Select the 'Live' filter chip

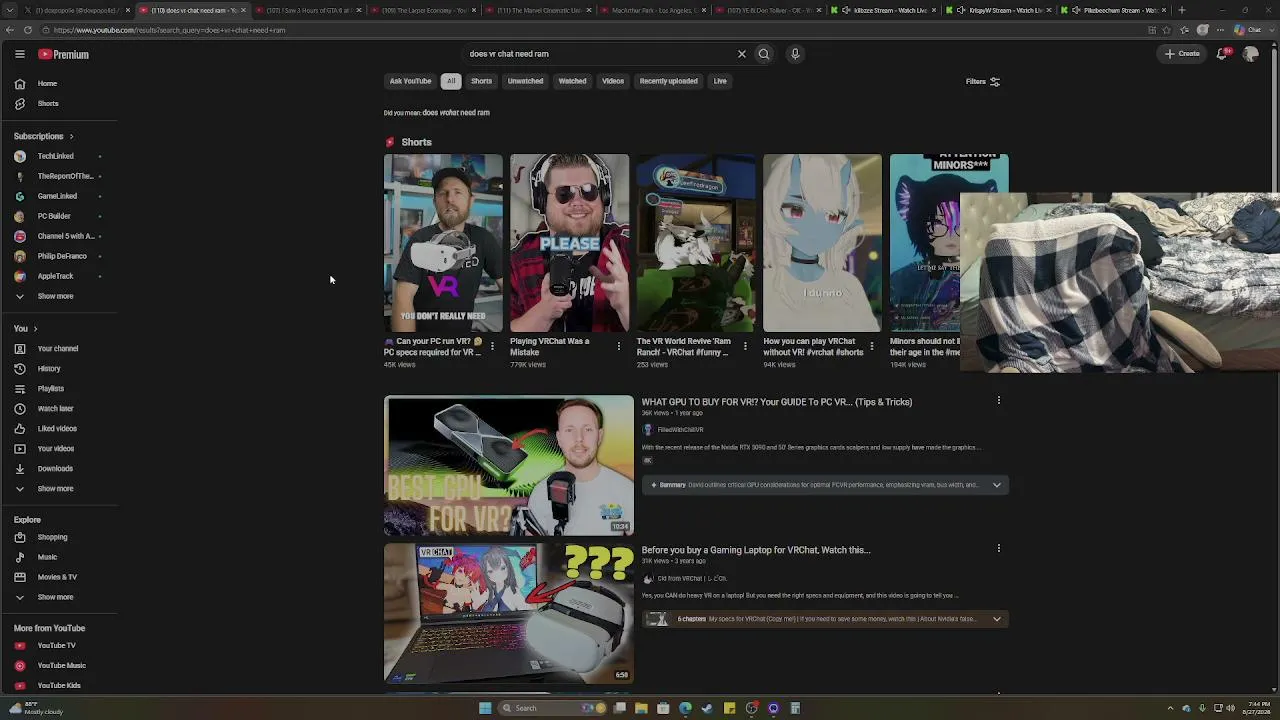click(x=720, y=81)
